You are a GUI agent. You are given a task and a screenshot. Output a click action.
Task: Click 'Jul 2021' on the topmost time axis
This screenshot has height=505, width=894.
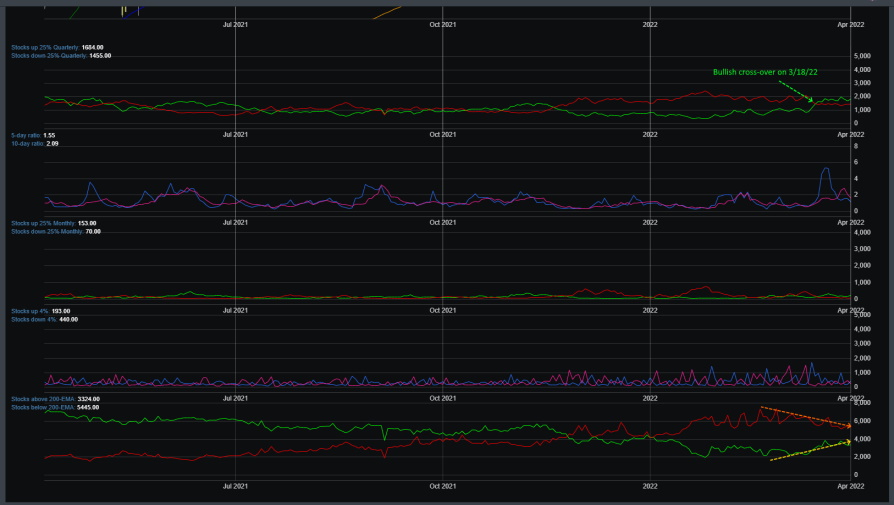235,25
